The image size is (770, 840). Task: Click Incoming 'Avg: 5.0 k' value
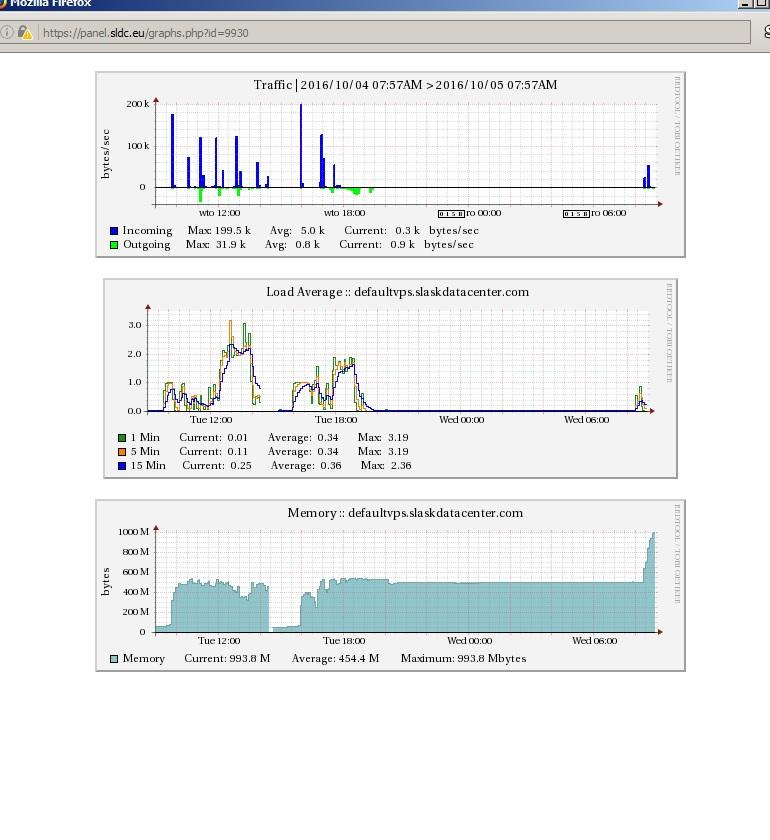point(297,230)
